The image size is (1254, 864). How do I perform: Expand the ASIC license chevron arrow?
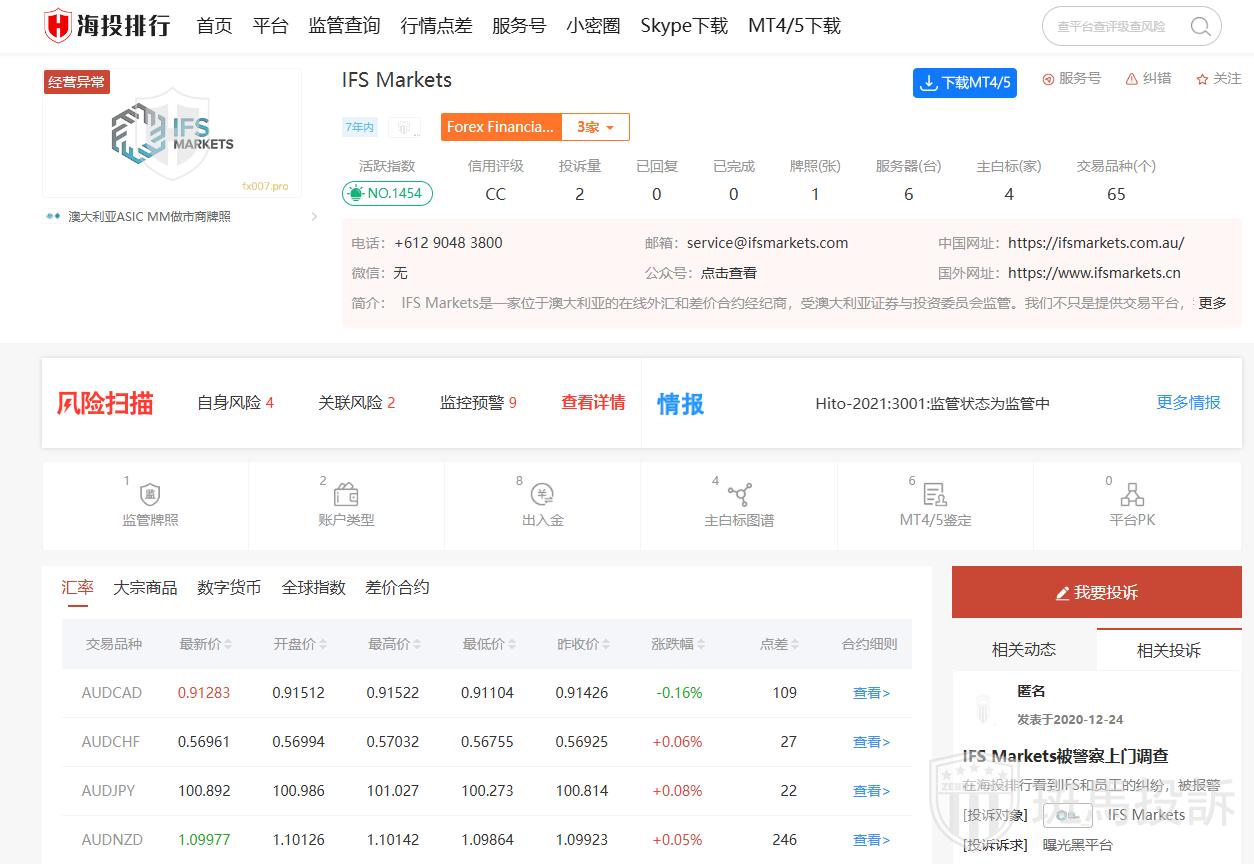[x=314, y=217]
